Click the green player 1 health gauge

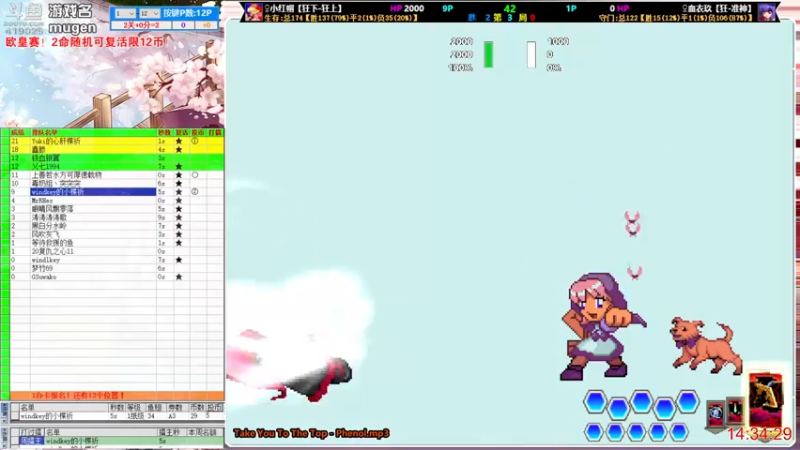tap(488, 55)
